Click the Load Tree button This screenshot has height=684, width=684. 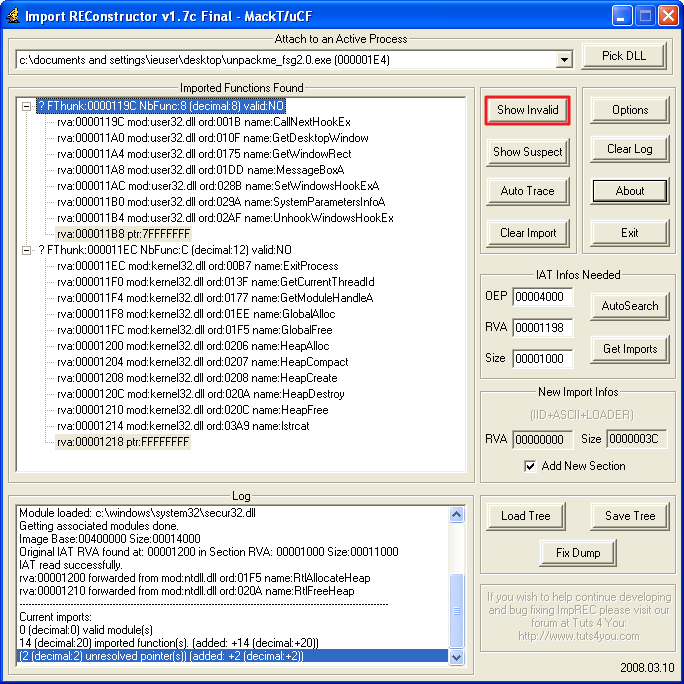point(525,516)
